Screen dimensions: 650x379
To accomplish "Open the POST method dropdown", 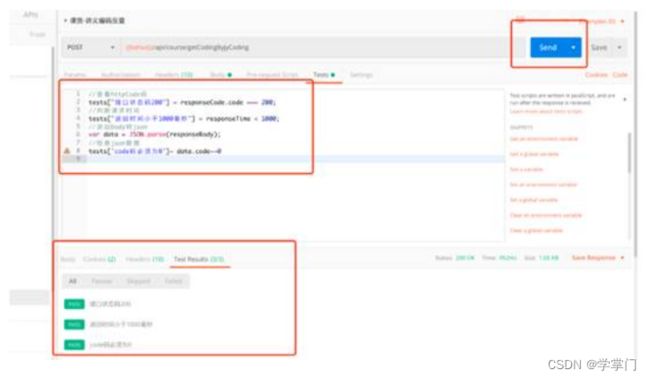I will [x=90, y=47].
